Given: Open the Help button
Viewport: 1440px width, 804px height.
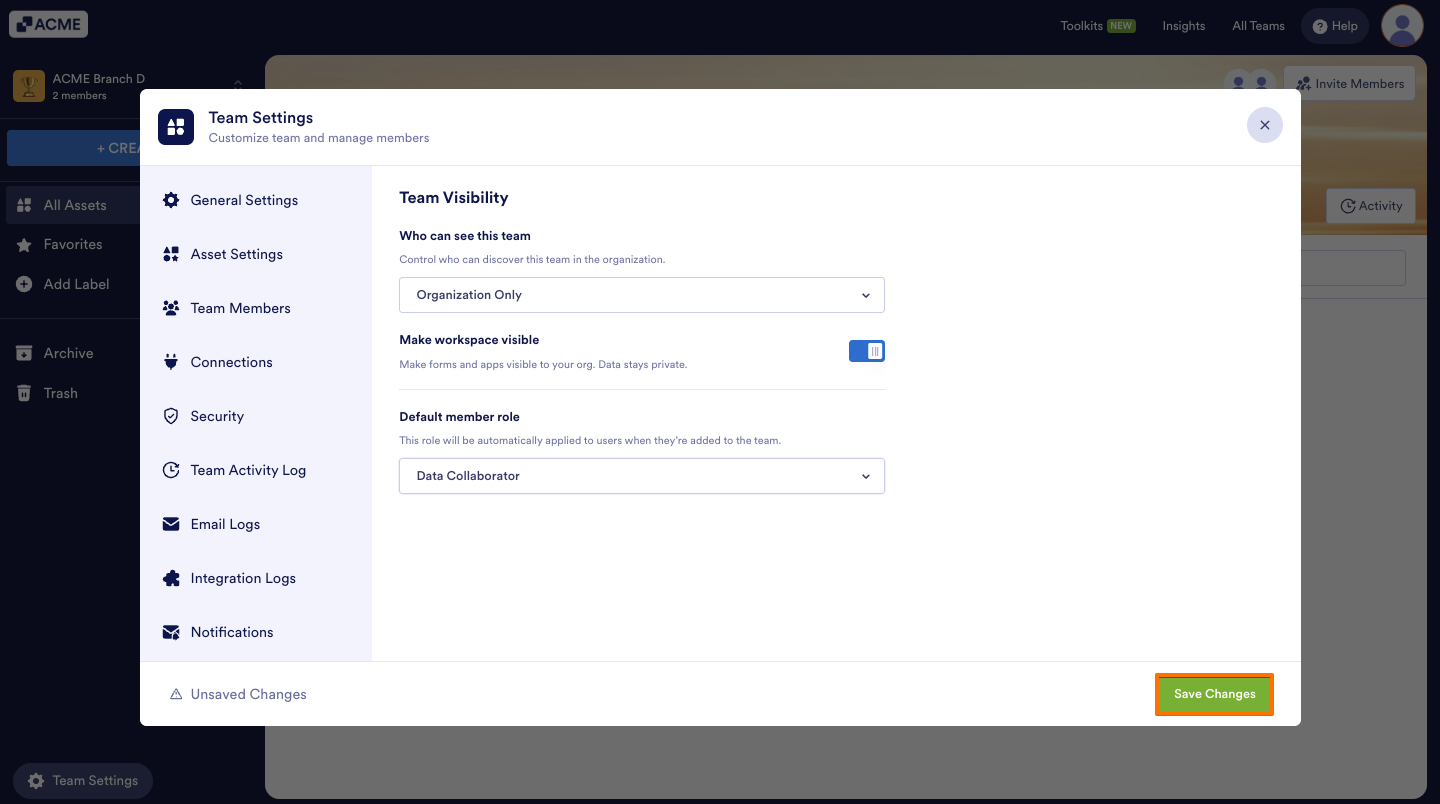Looking at the screenshot, I should [1335, 26].
